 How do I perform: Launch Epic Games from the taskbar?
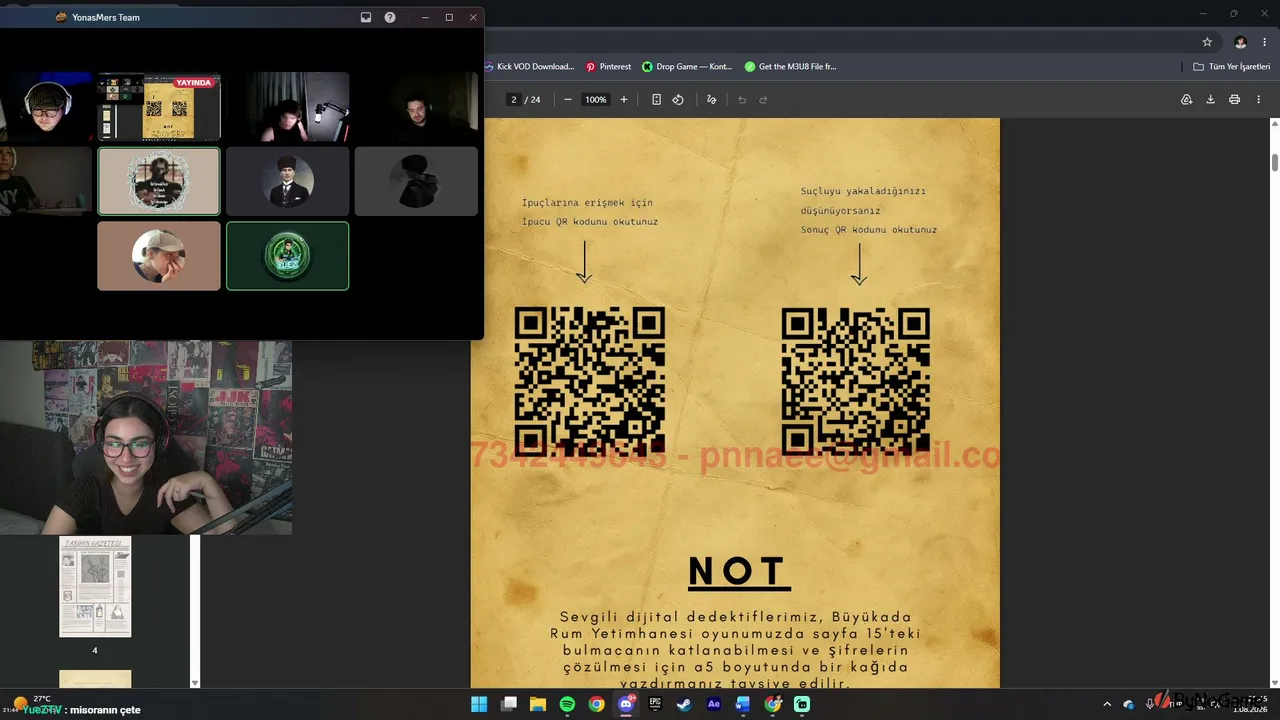(x=655, y=704)
